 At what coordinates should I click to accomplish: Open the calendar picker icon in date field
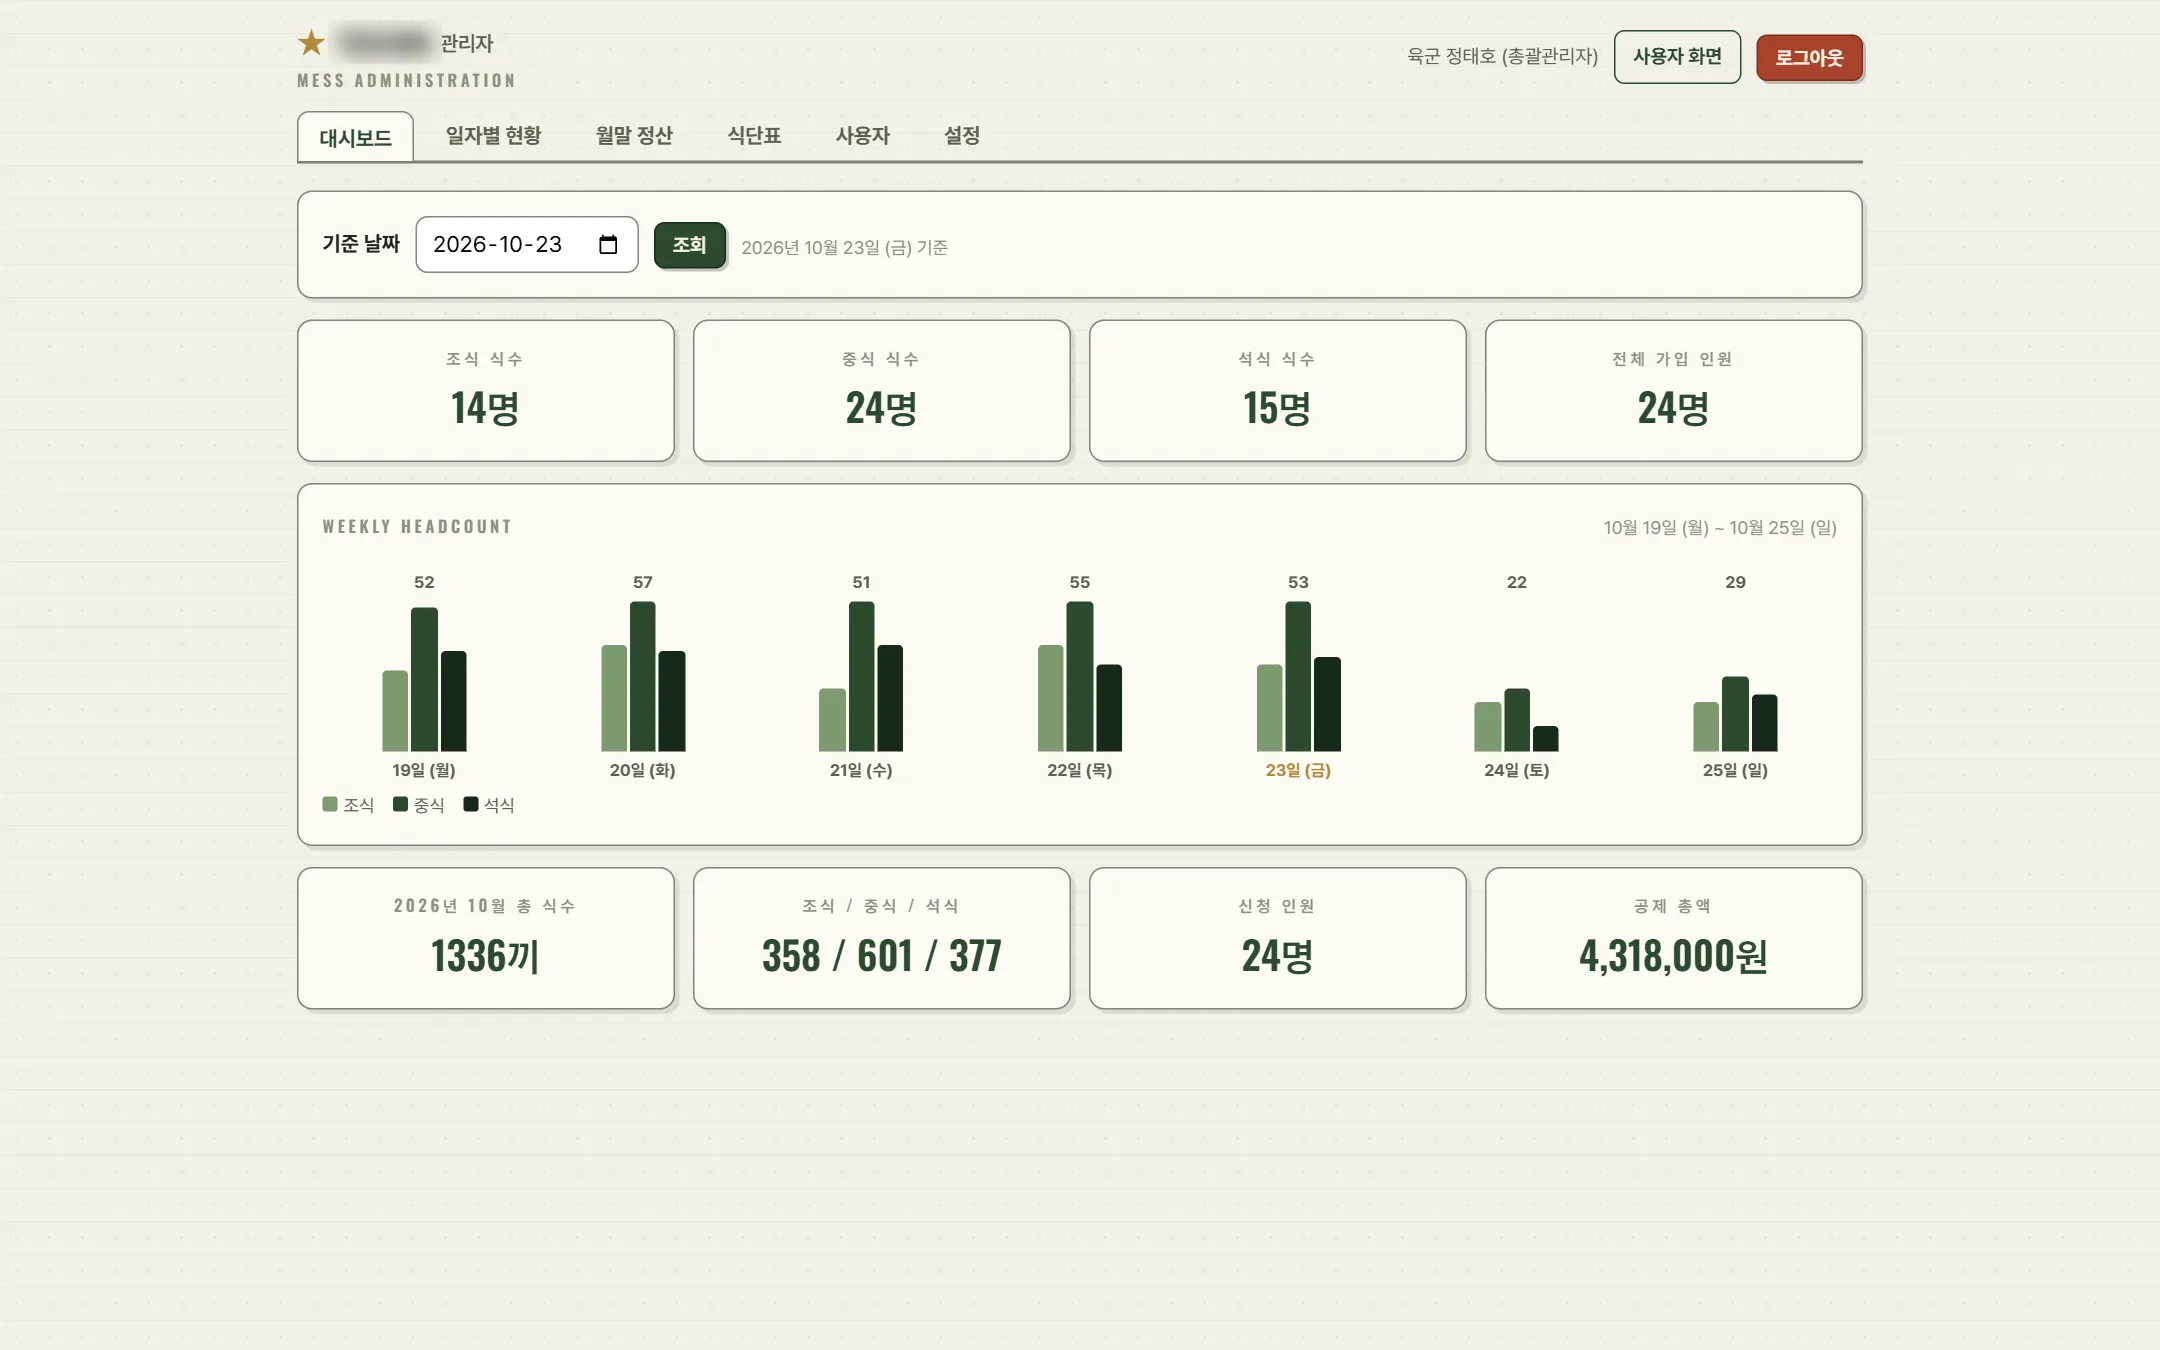point(608,245)
